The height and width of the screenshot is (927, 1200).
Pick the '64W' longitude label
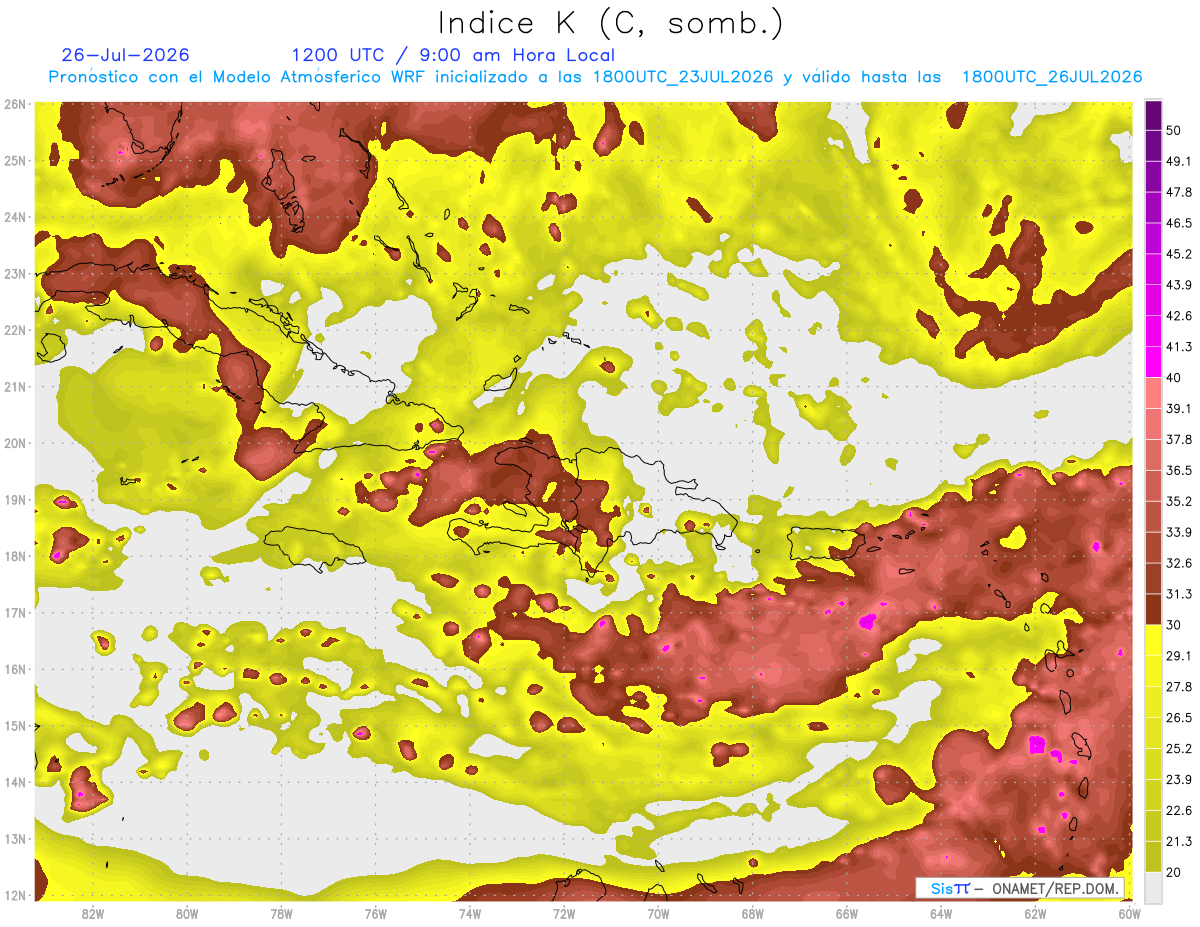click(941, 913)
